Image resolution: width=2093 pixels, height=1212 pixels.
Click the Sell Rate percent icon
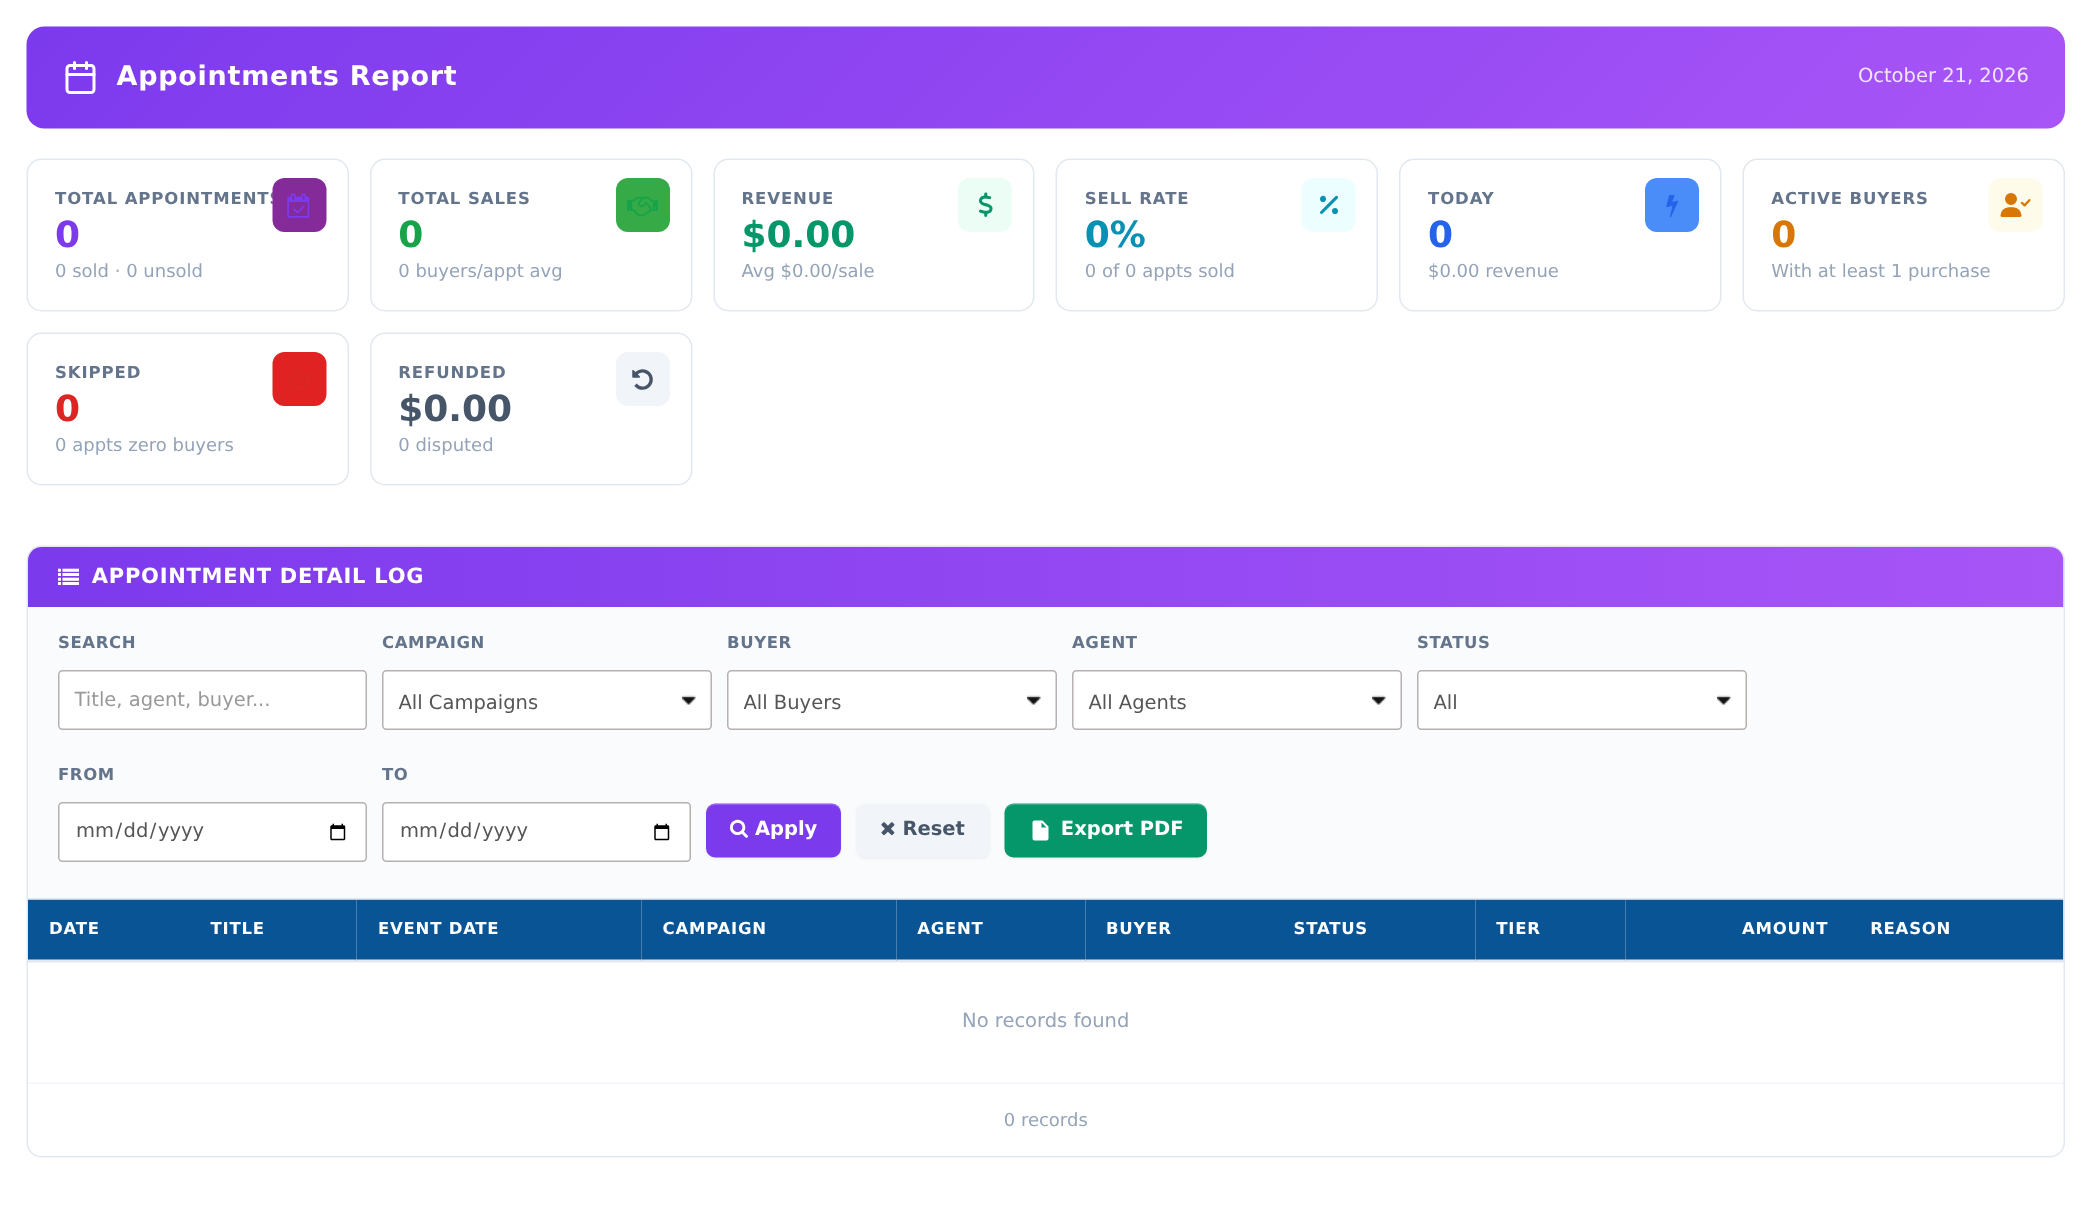coord(1329,205)
